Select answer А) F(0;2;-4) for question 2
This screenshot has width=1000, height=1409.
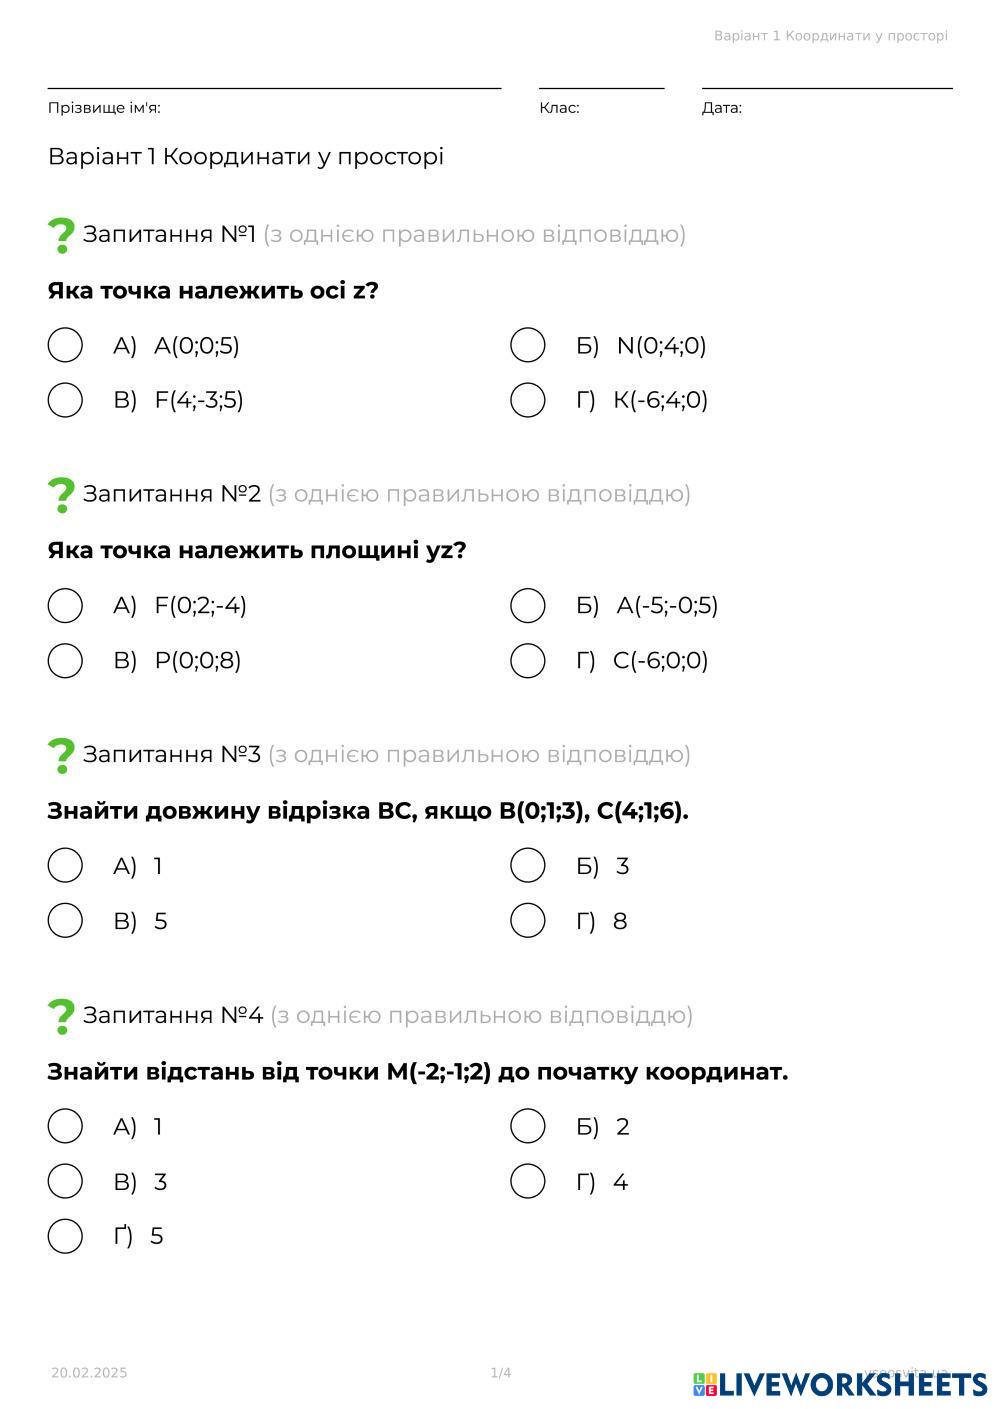pyautogui.click(x=65, y=605)
